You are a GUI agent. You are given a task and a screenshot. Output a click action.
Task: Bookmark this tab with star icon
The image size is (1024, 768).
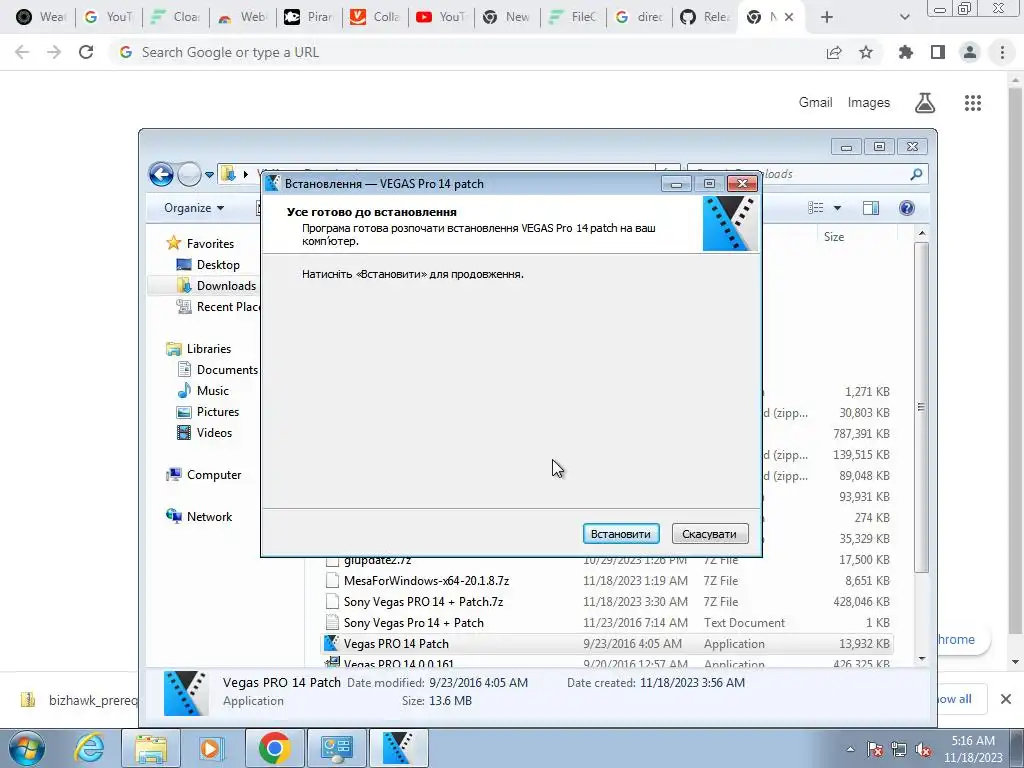tap(866, 52)
